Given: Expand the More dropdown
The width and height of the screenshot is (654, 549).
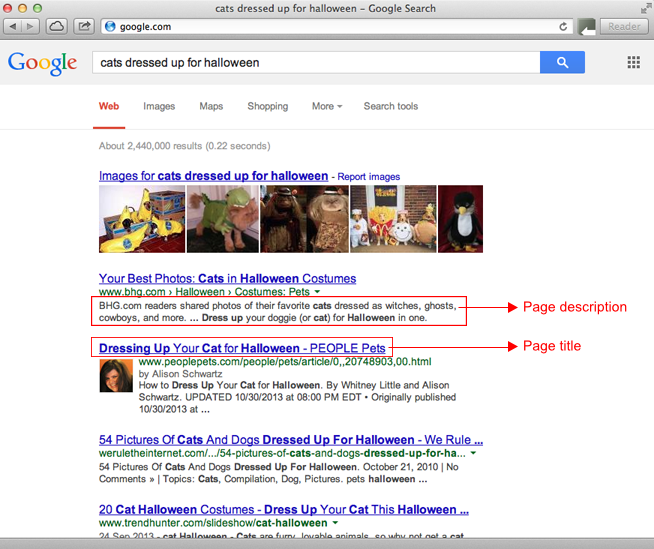Looking at the screenshot, I should (327, 106).
